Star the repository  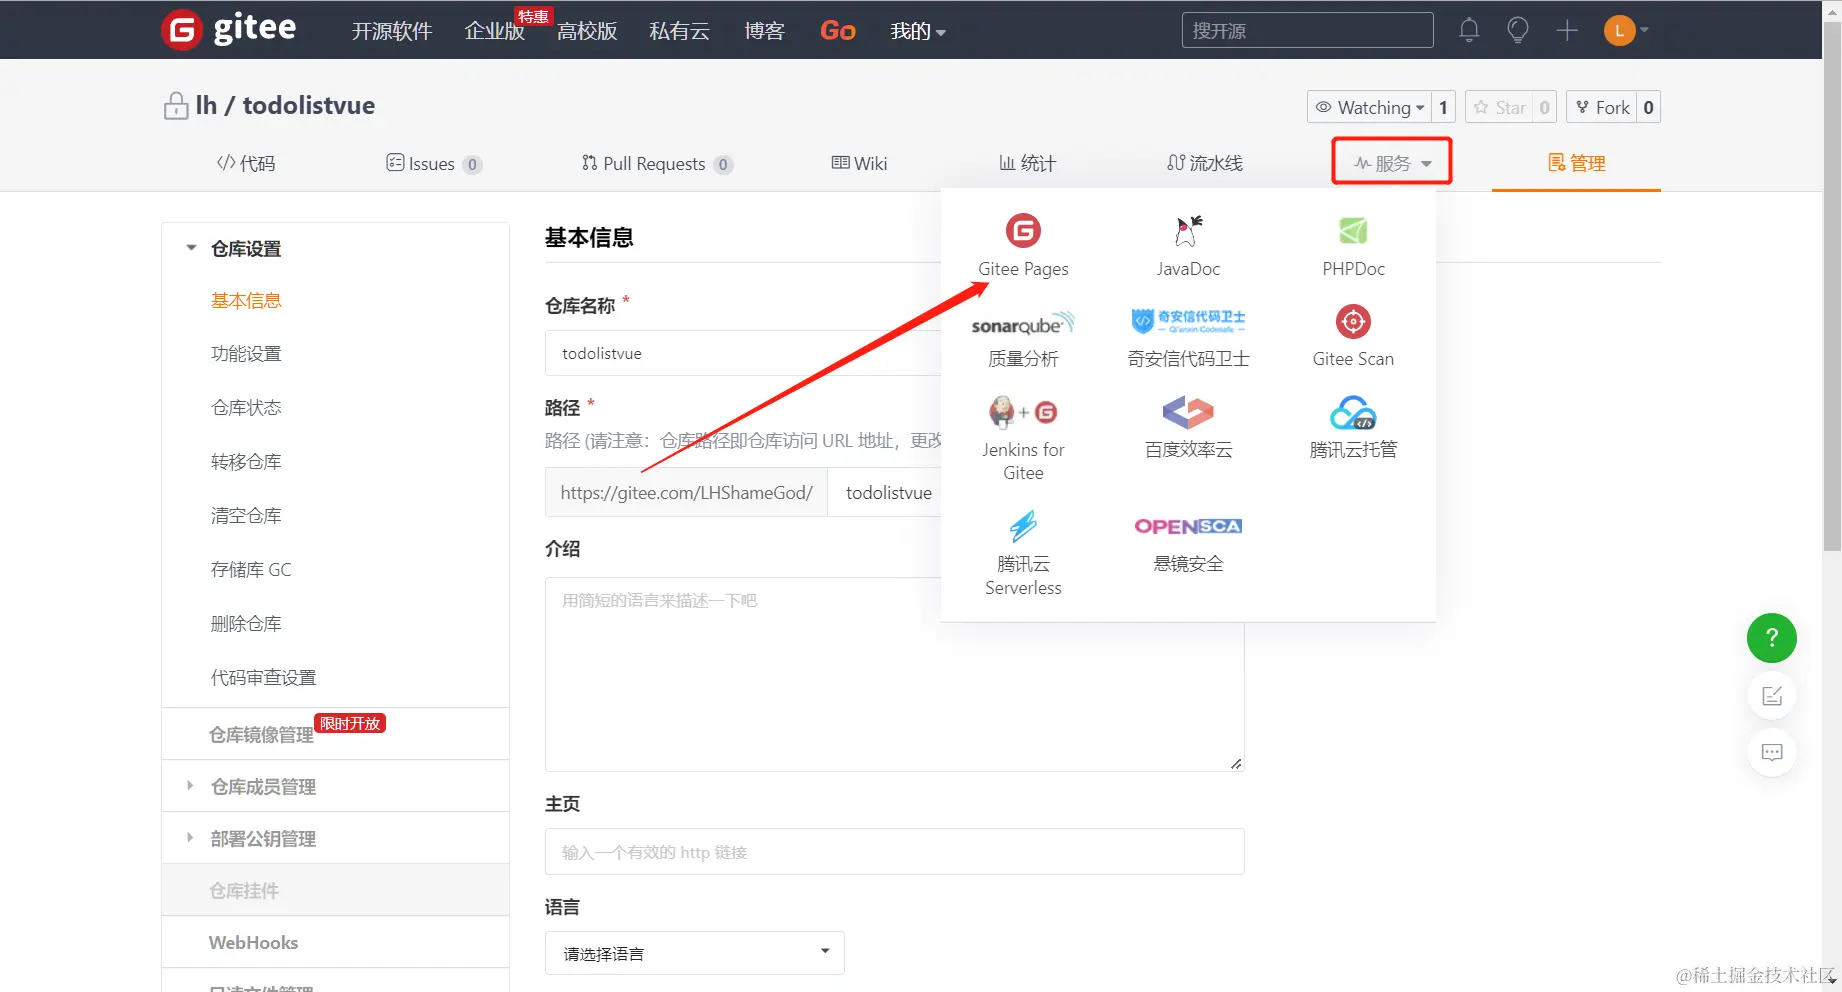pyautogui.click(x=1499, y=107)
